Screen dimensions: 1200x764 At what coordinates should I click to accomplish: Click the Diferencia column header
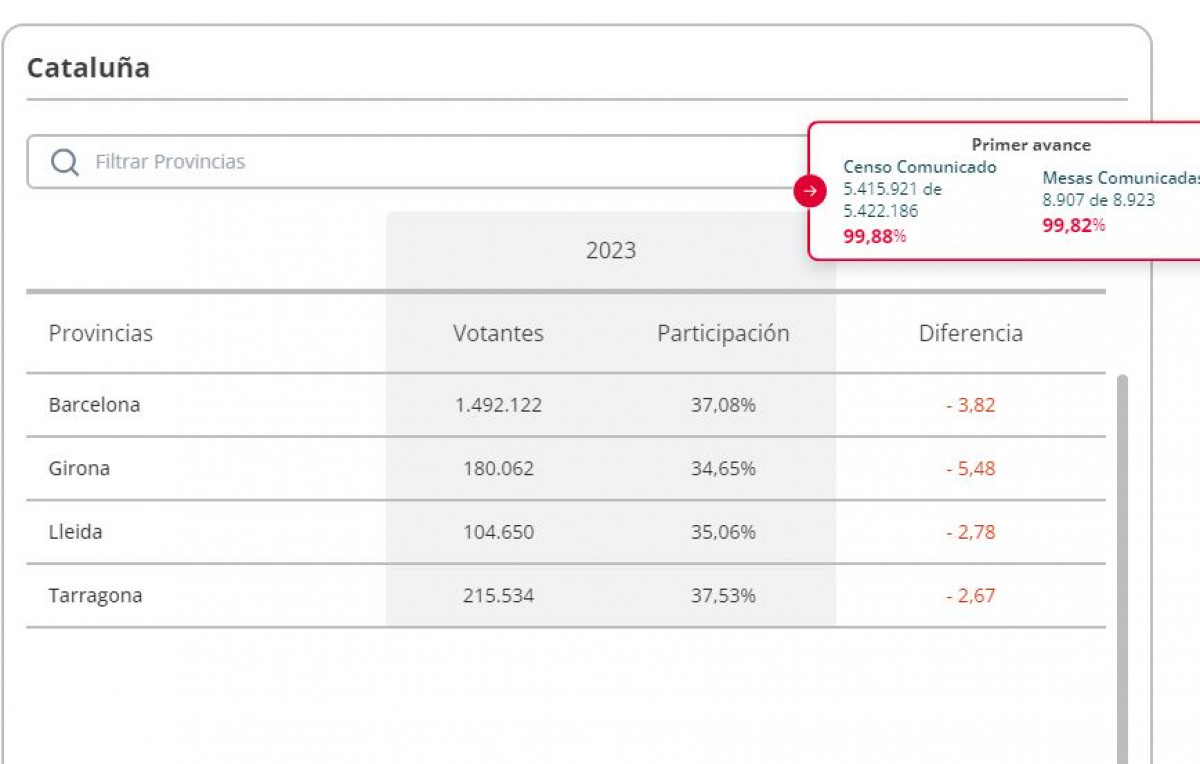point(970,333)
